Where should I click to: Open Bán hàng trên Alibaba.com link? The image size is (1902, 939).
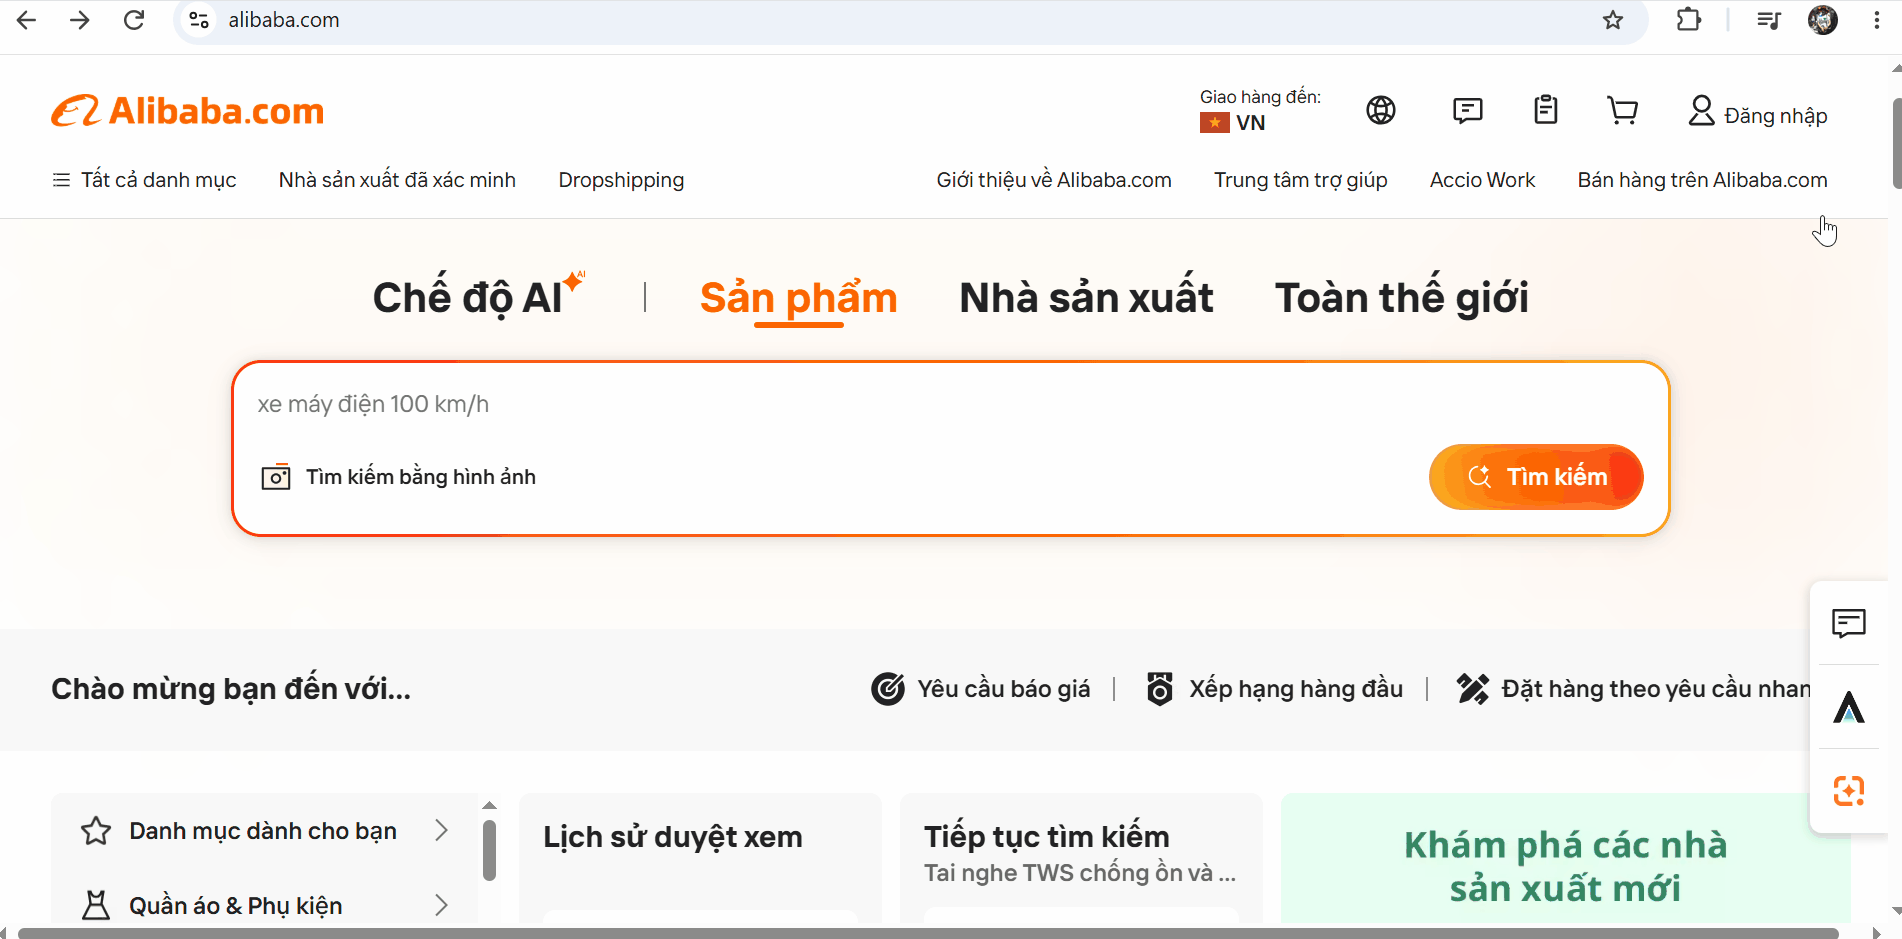pos(1702,180)
